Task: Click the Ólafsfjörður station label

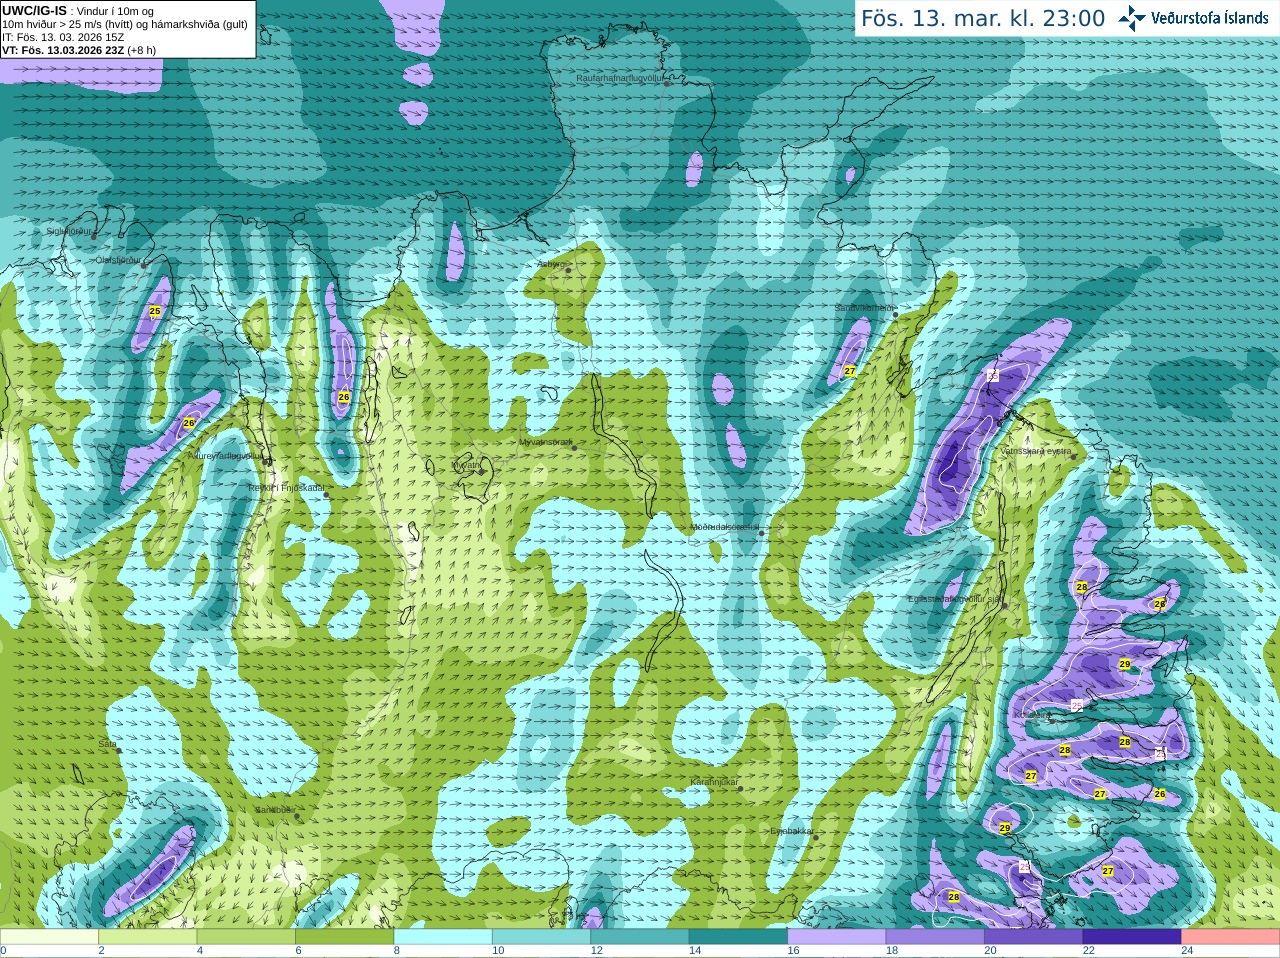Action: [117, 260]
